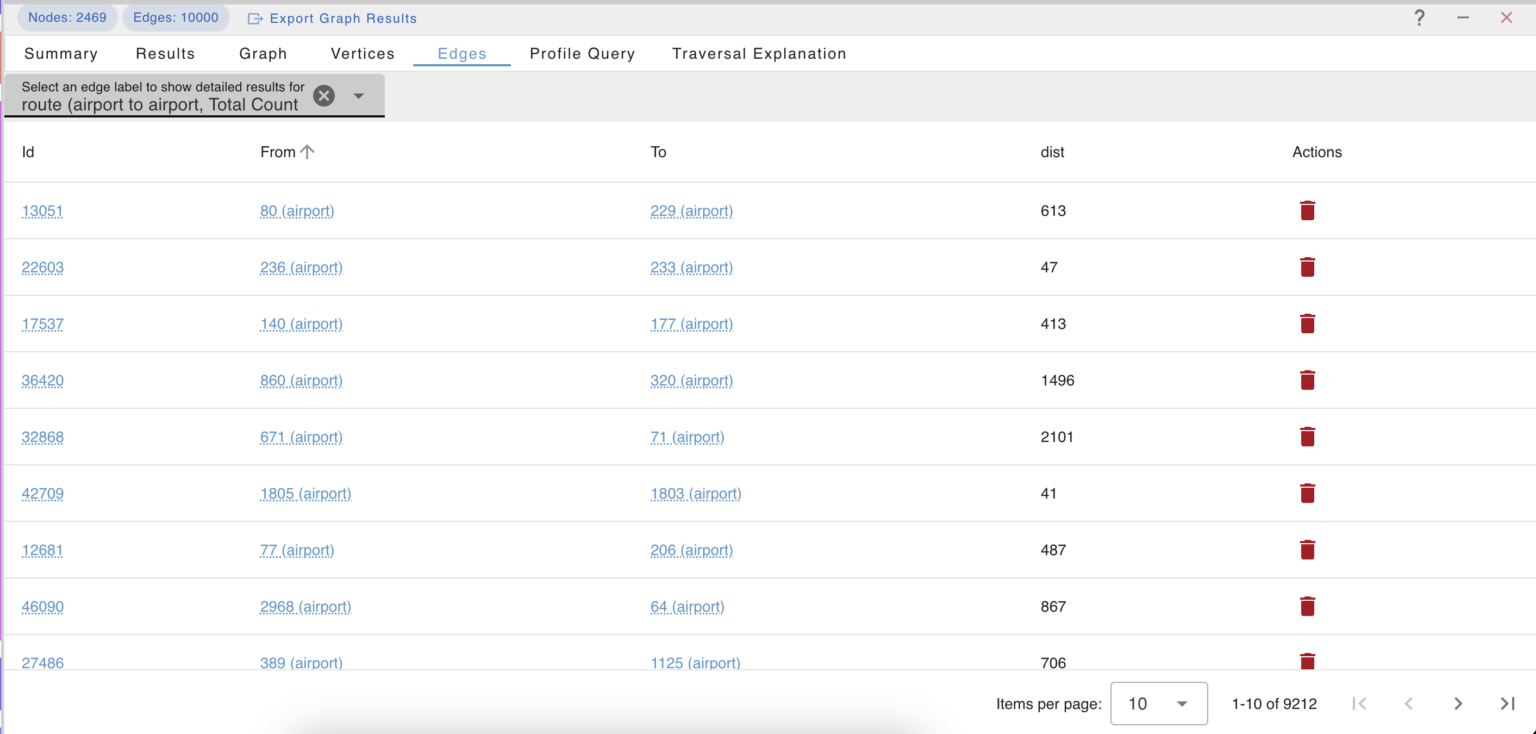Delete edge 46090 using its trash icon

[1307, 606]
